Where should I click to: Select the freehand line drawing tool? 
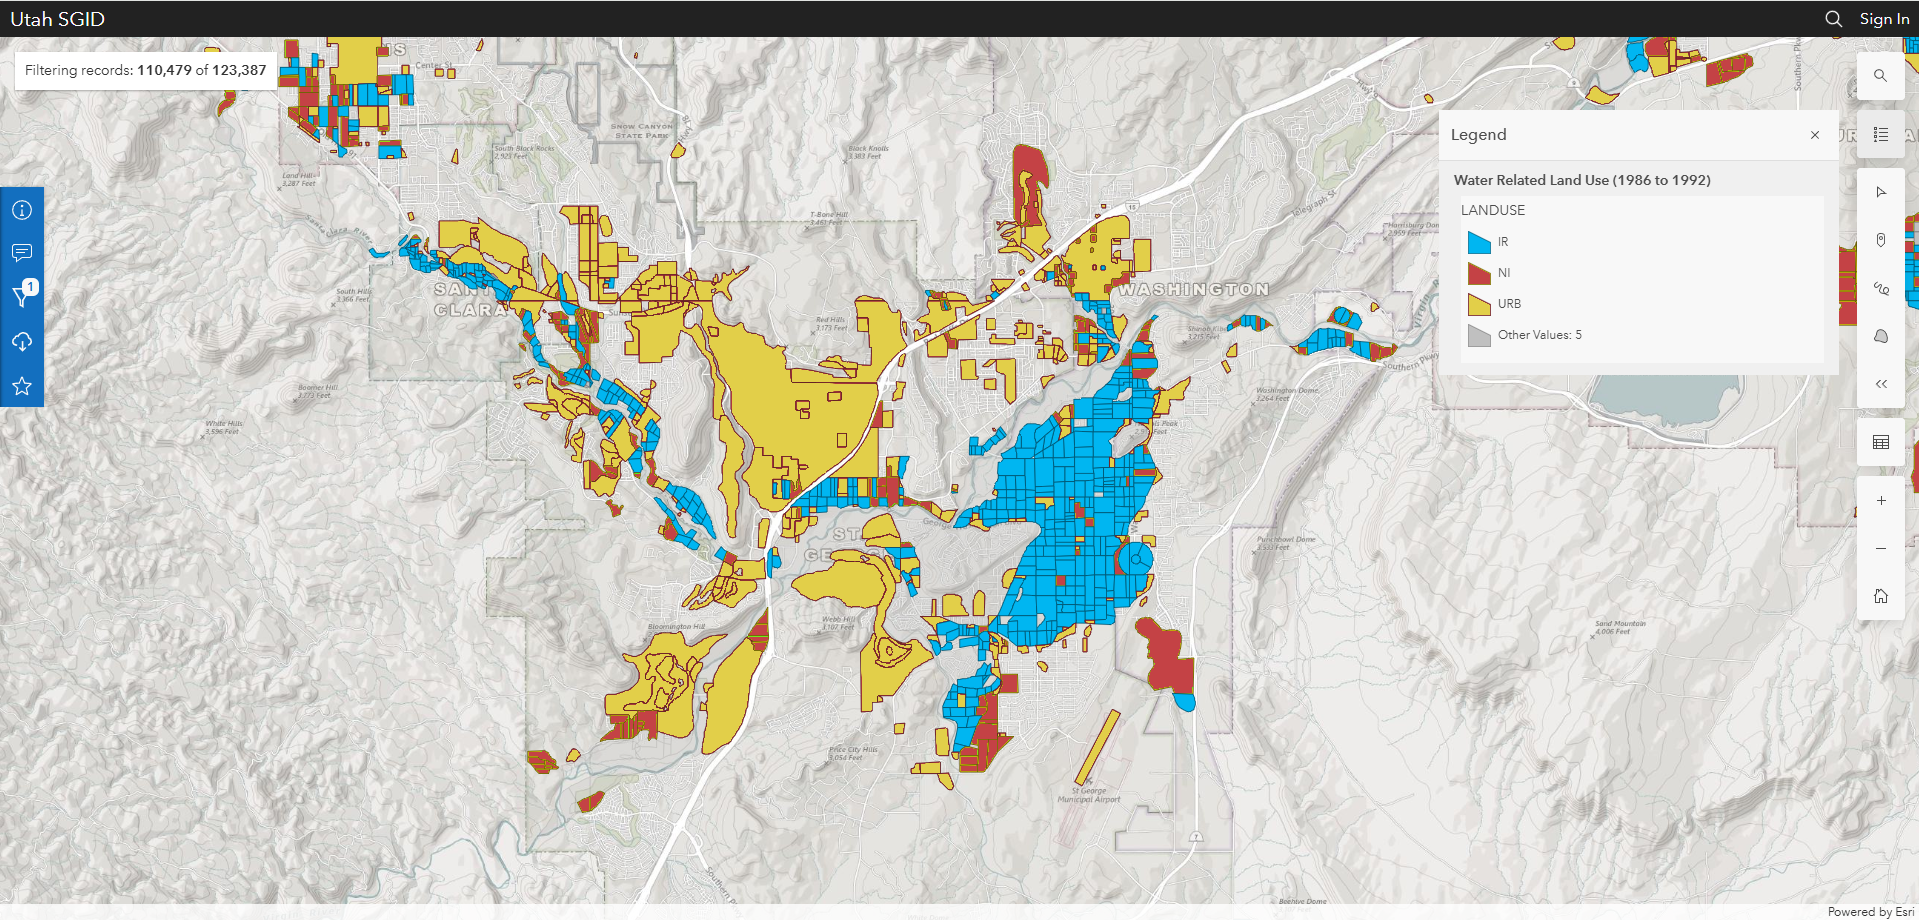tap(1880, 288)
